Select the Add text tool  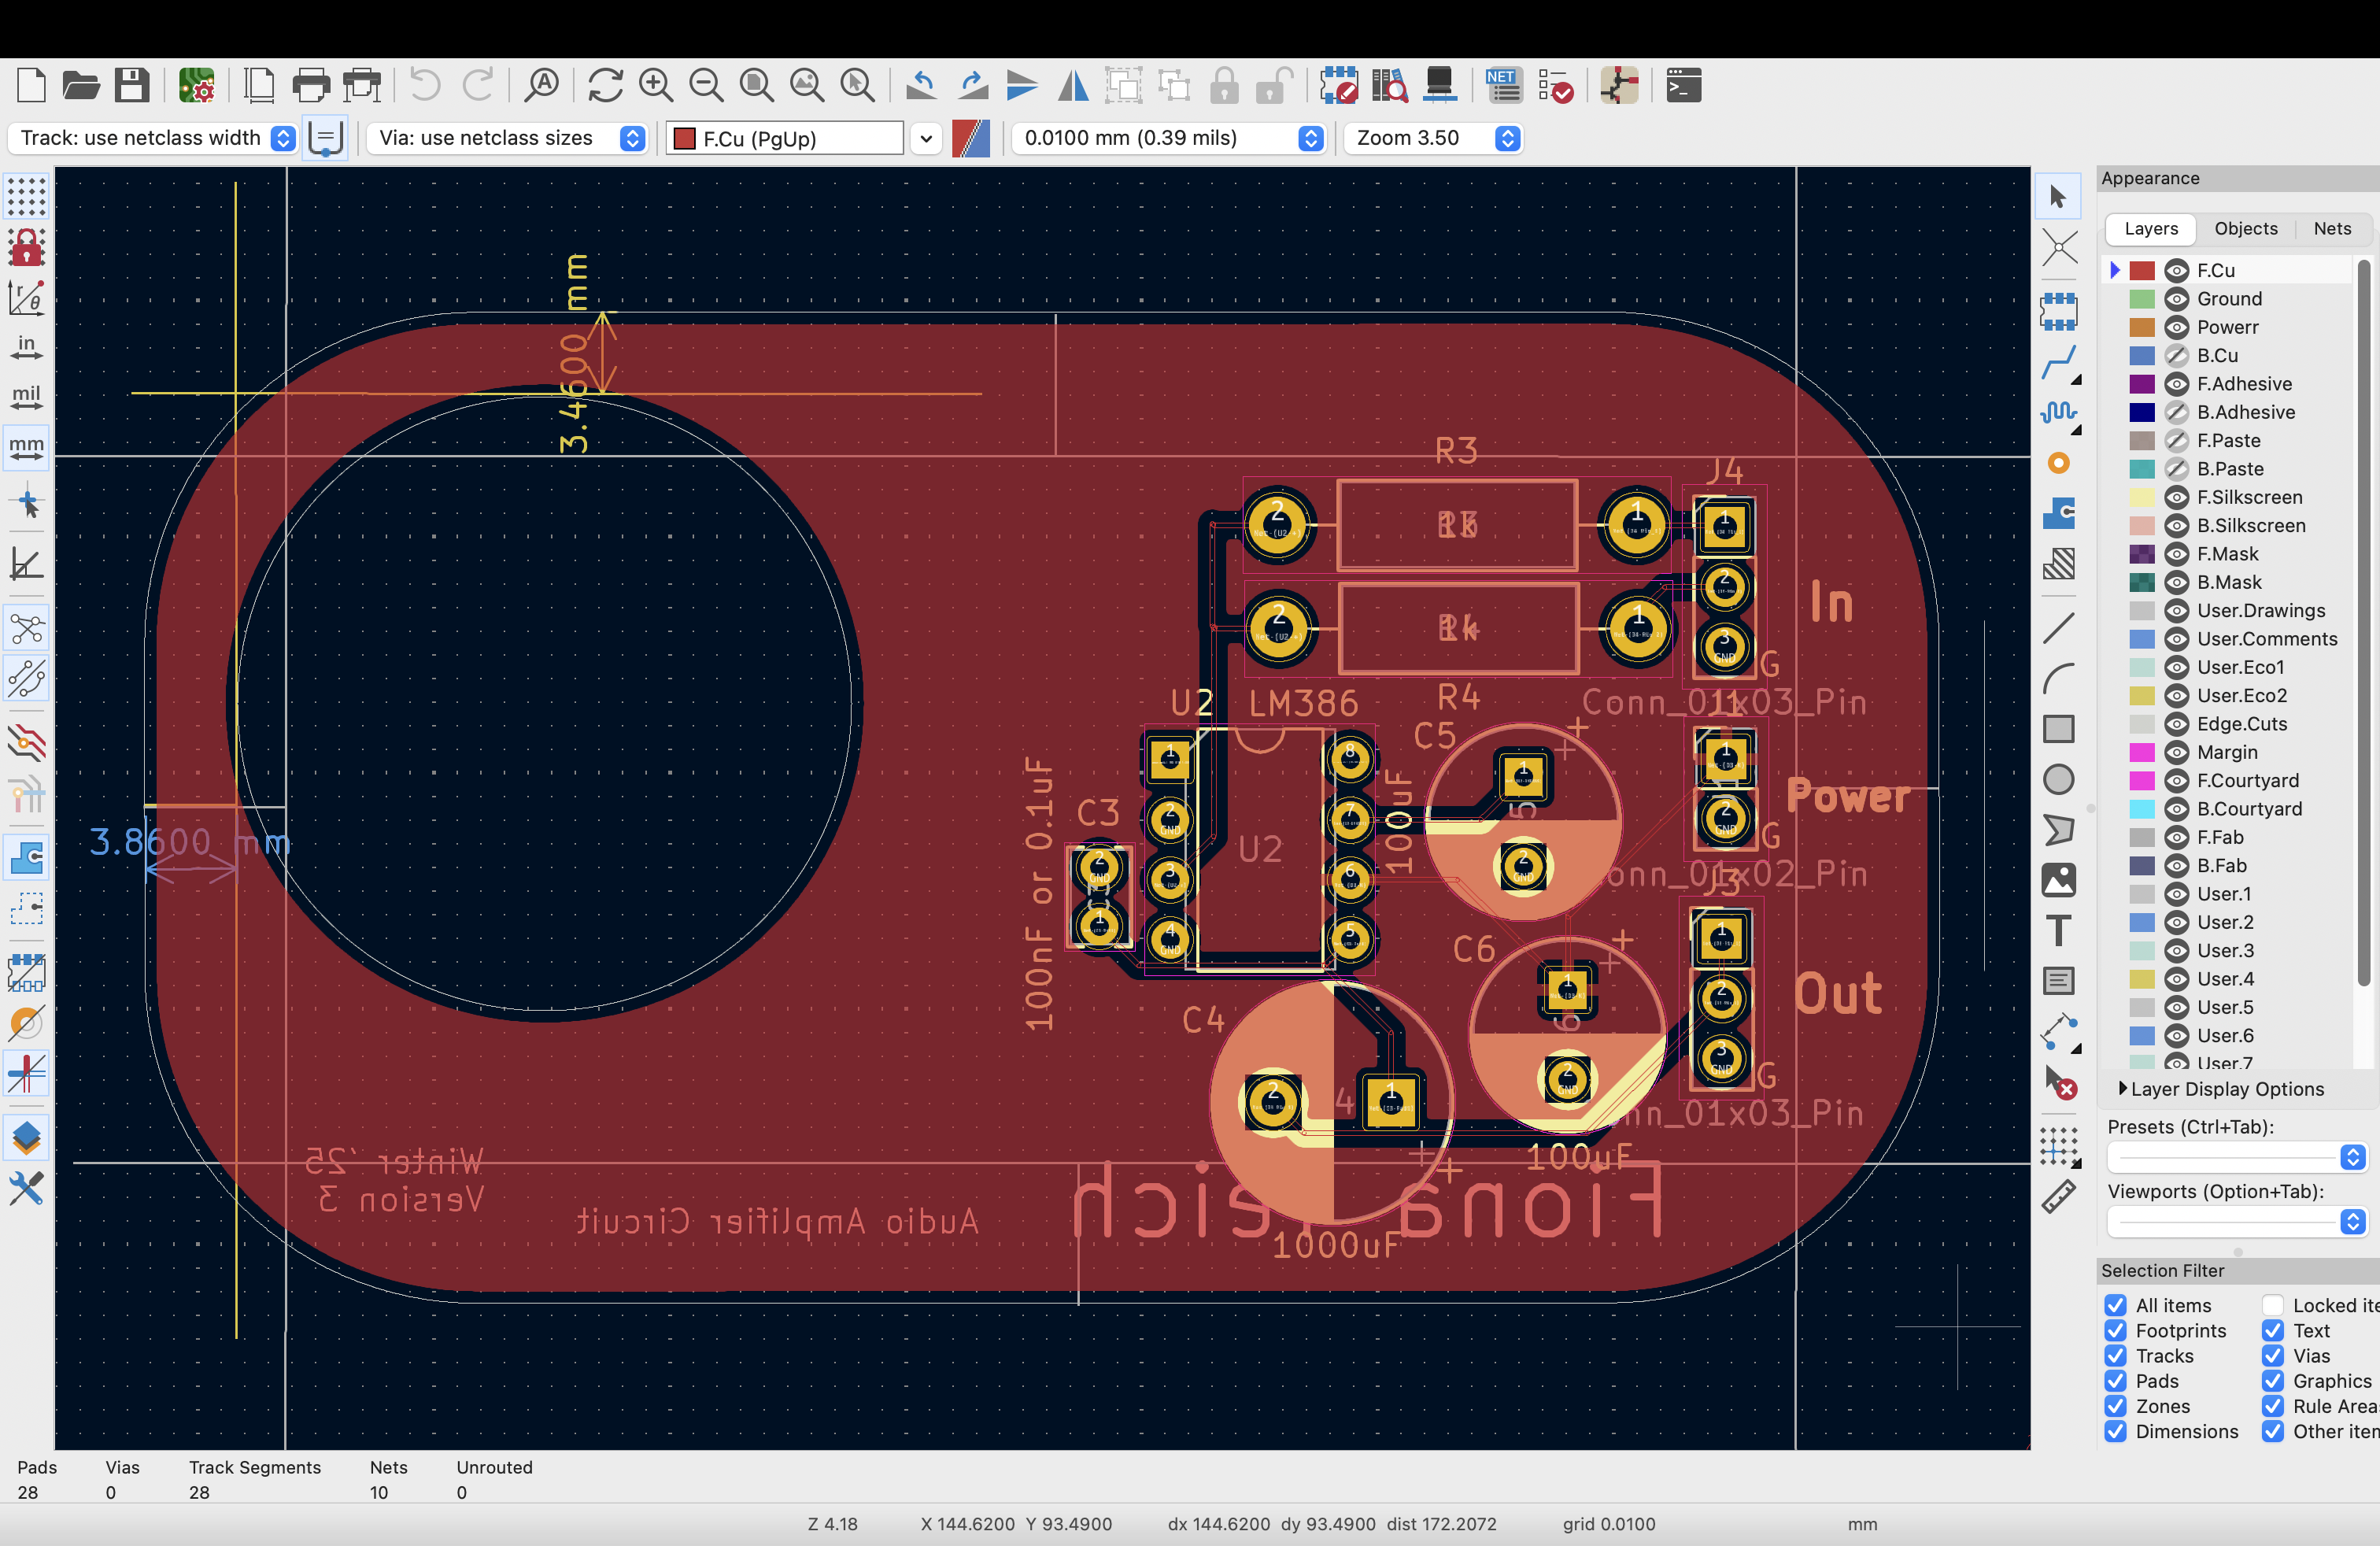click(x=2058, y=930)
